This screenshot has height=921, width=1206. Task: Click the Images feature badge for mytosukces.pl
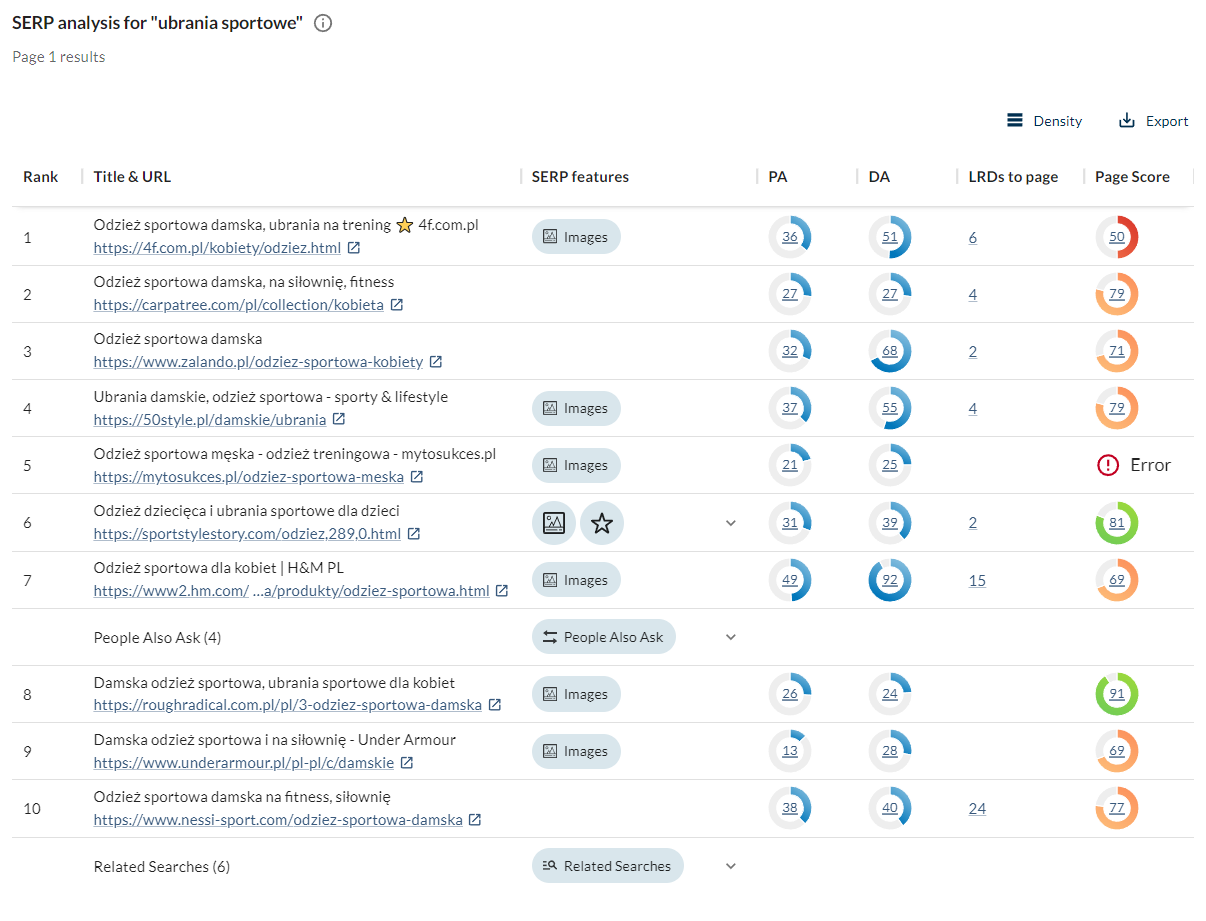tap(576, 465)
